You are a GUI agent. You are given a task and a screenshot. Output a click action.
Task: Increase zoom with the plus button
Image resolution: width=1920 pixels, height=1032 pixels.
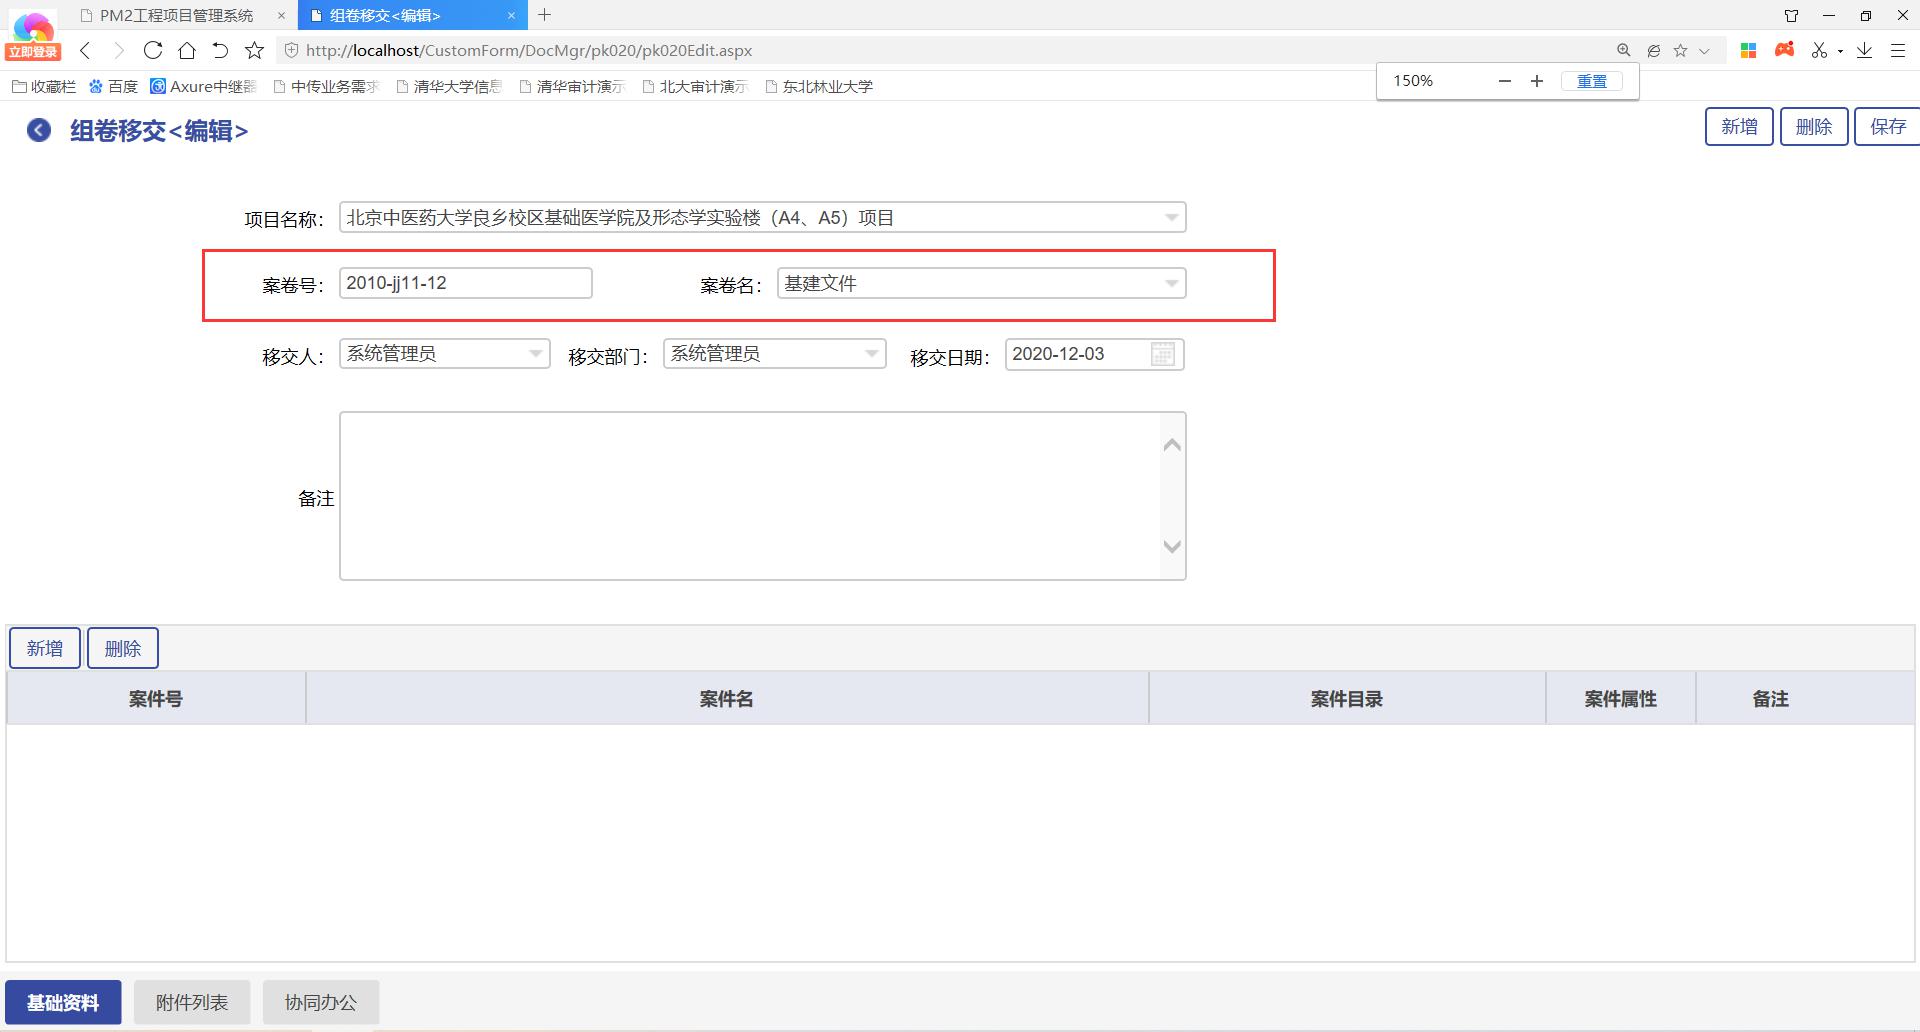click(x=1537, y=81)
